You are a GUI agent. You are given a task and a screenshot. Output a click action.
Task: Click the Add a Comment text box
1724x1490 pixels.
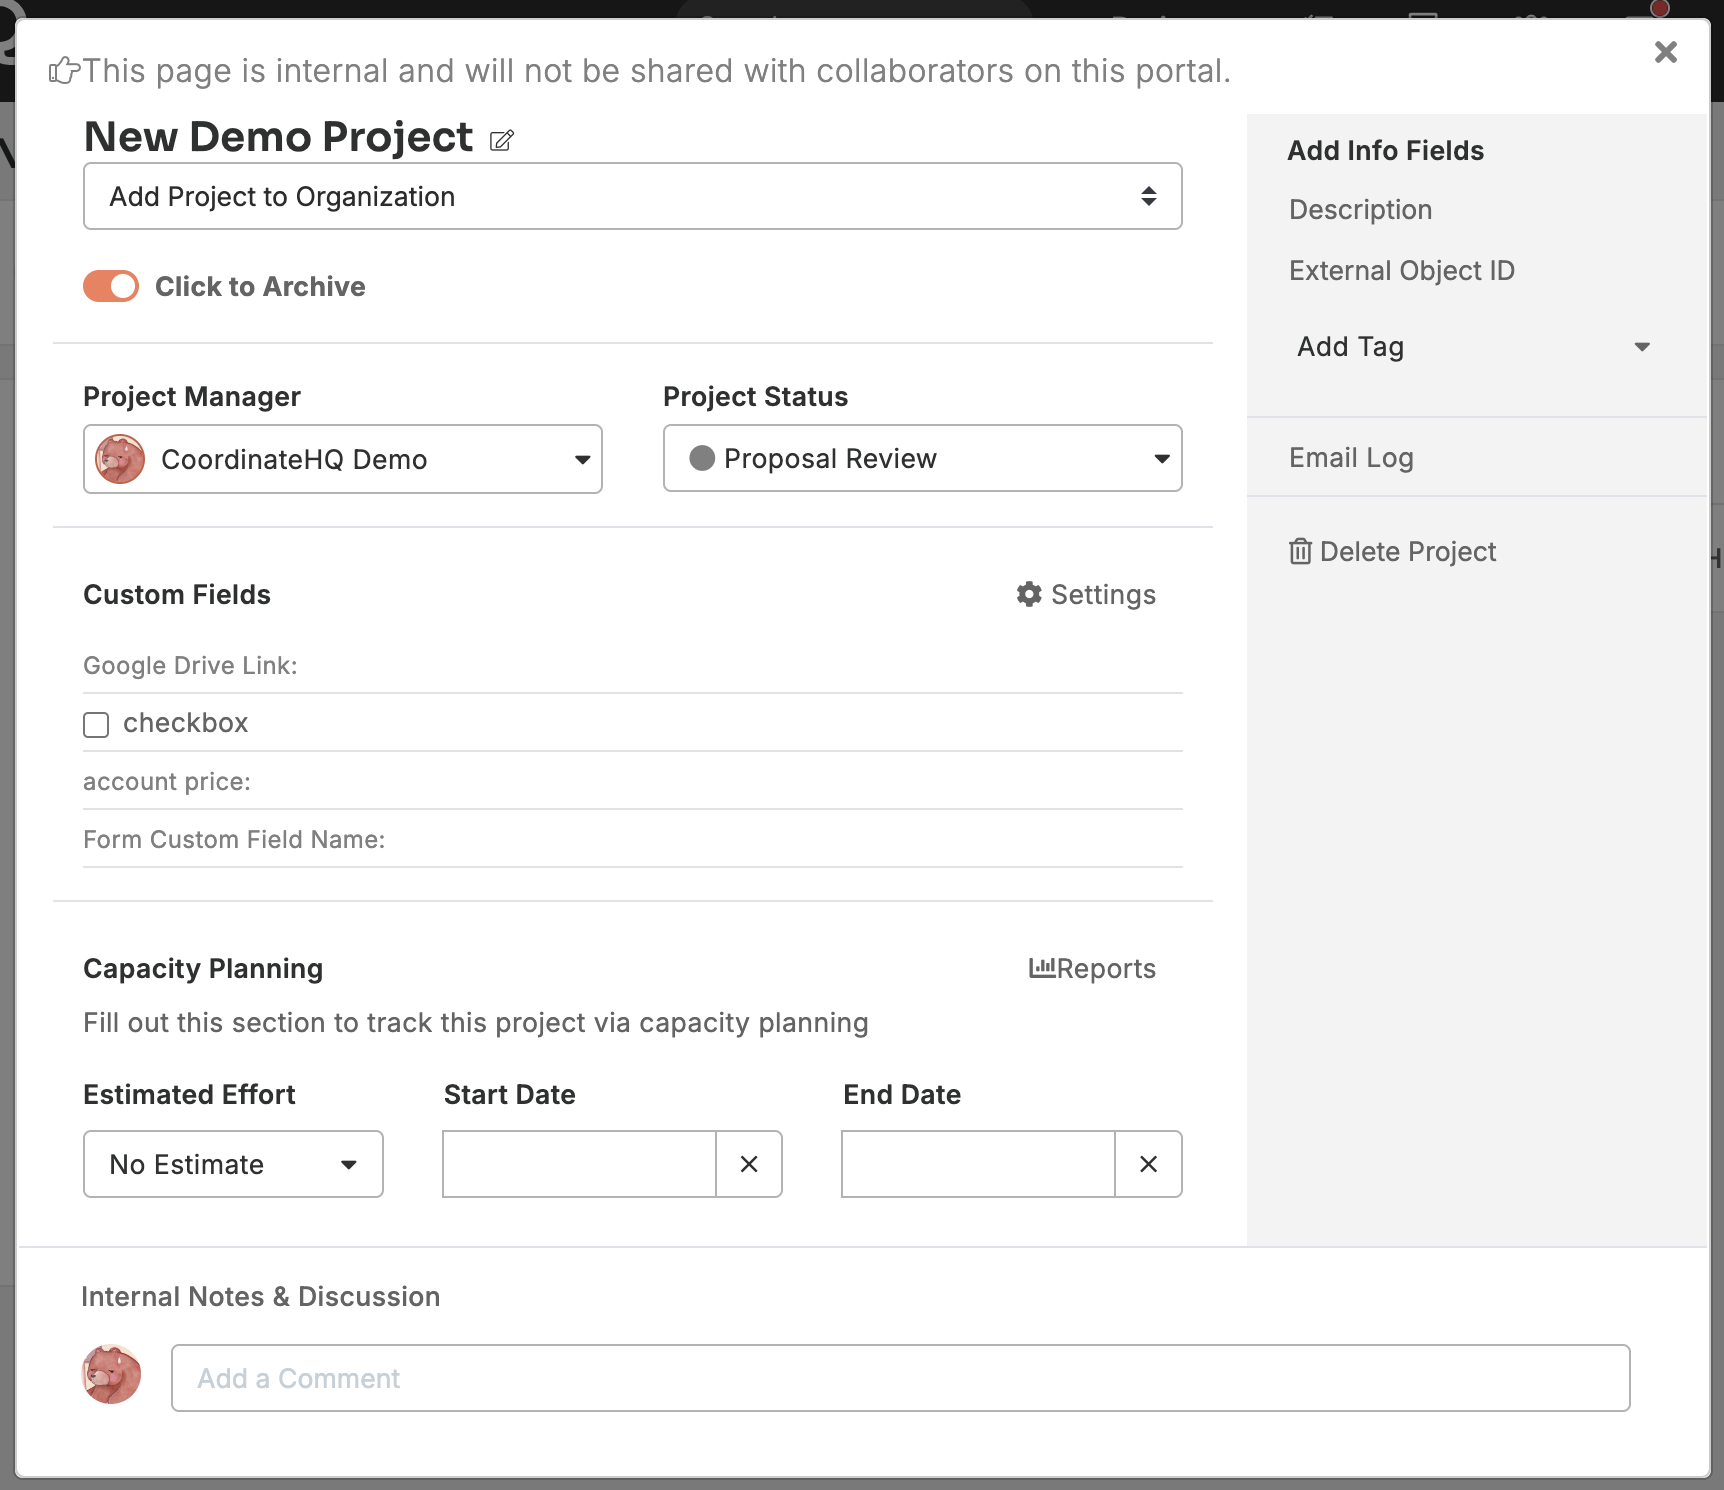click(901, 1378)
